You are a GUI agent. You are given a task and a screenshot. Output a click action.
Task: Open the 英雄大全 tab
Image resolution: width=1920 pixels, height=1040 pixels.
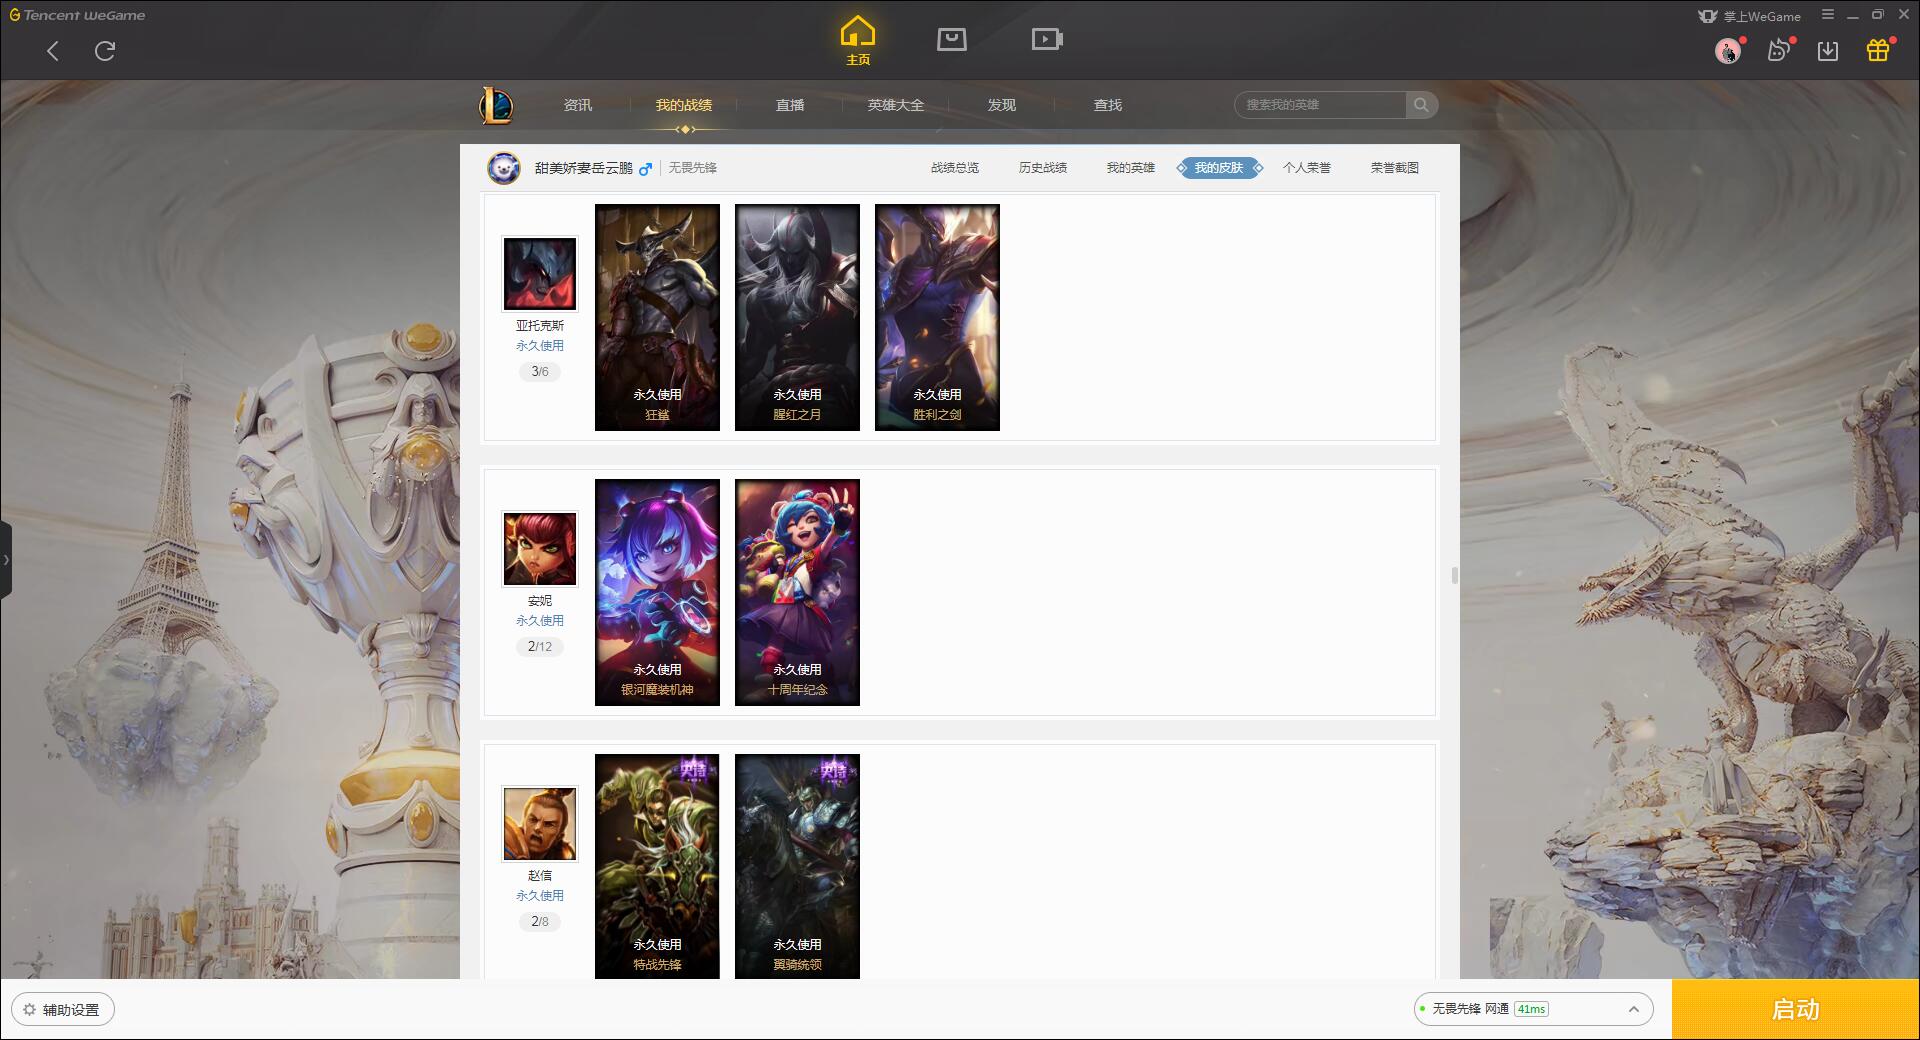896,105
